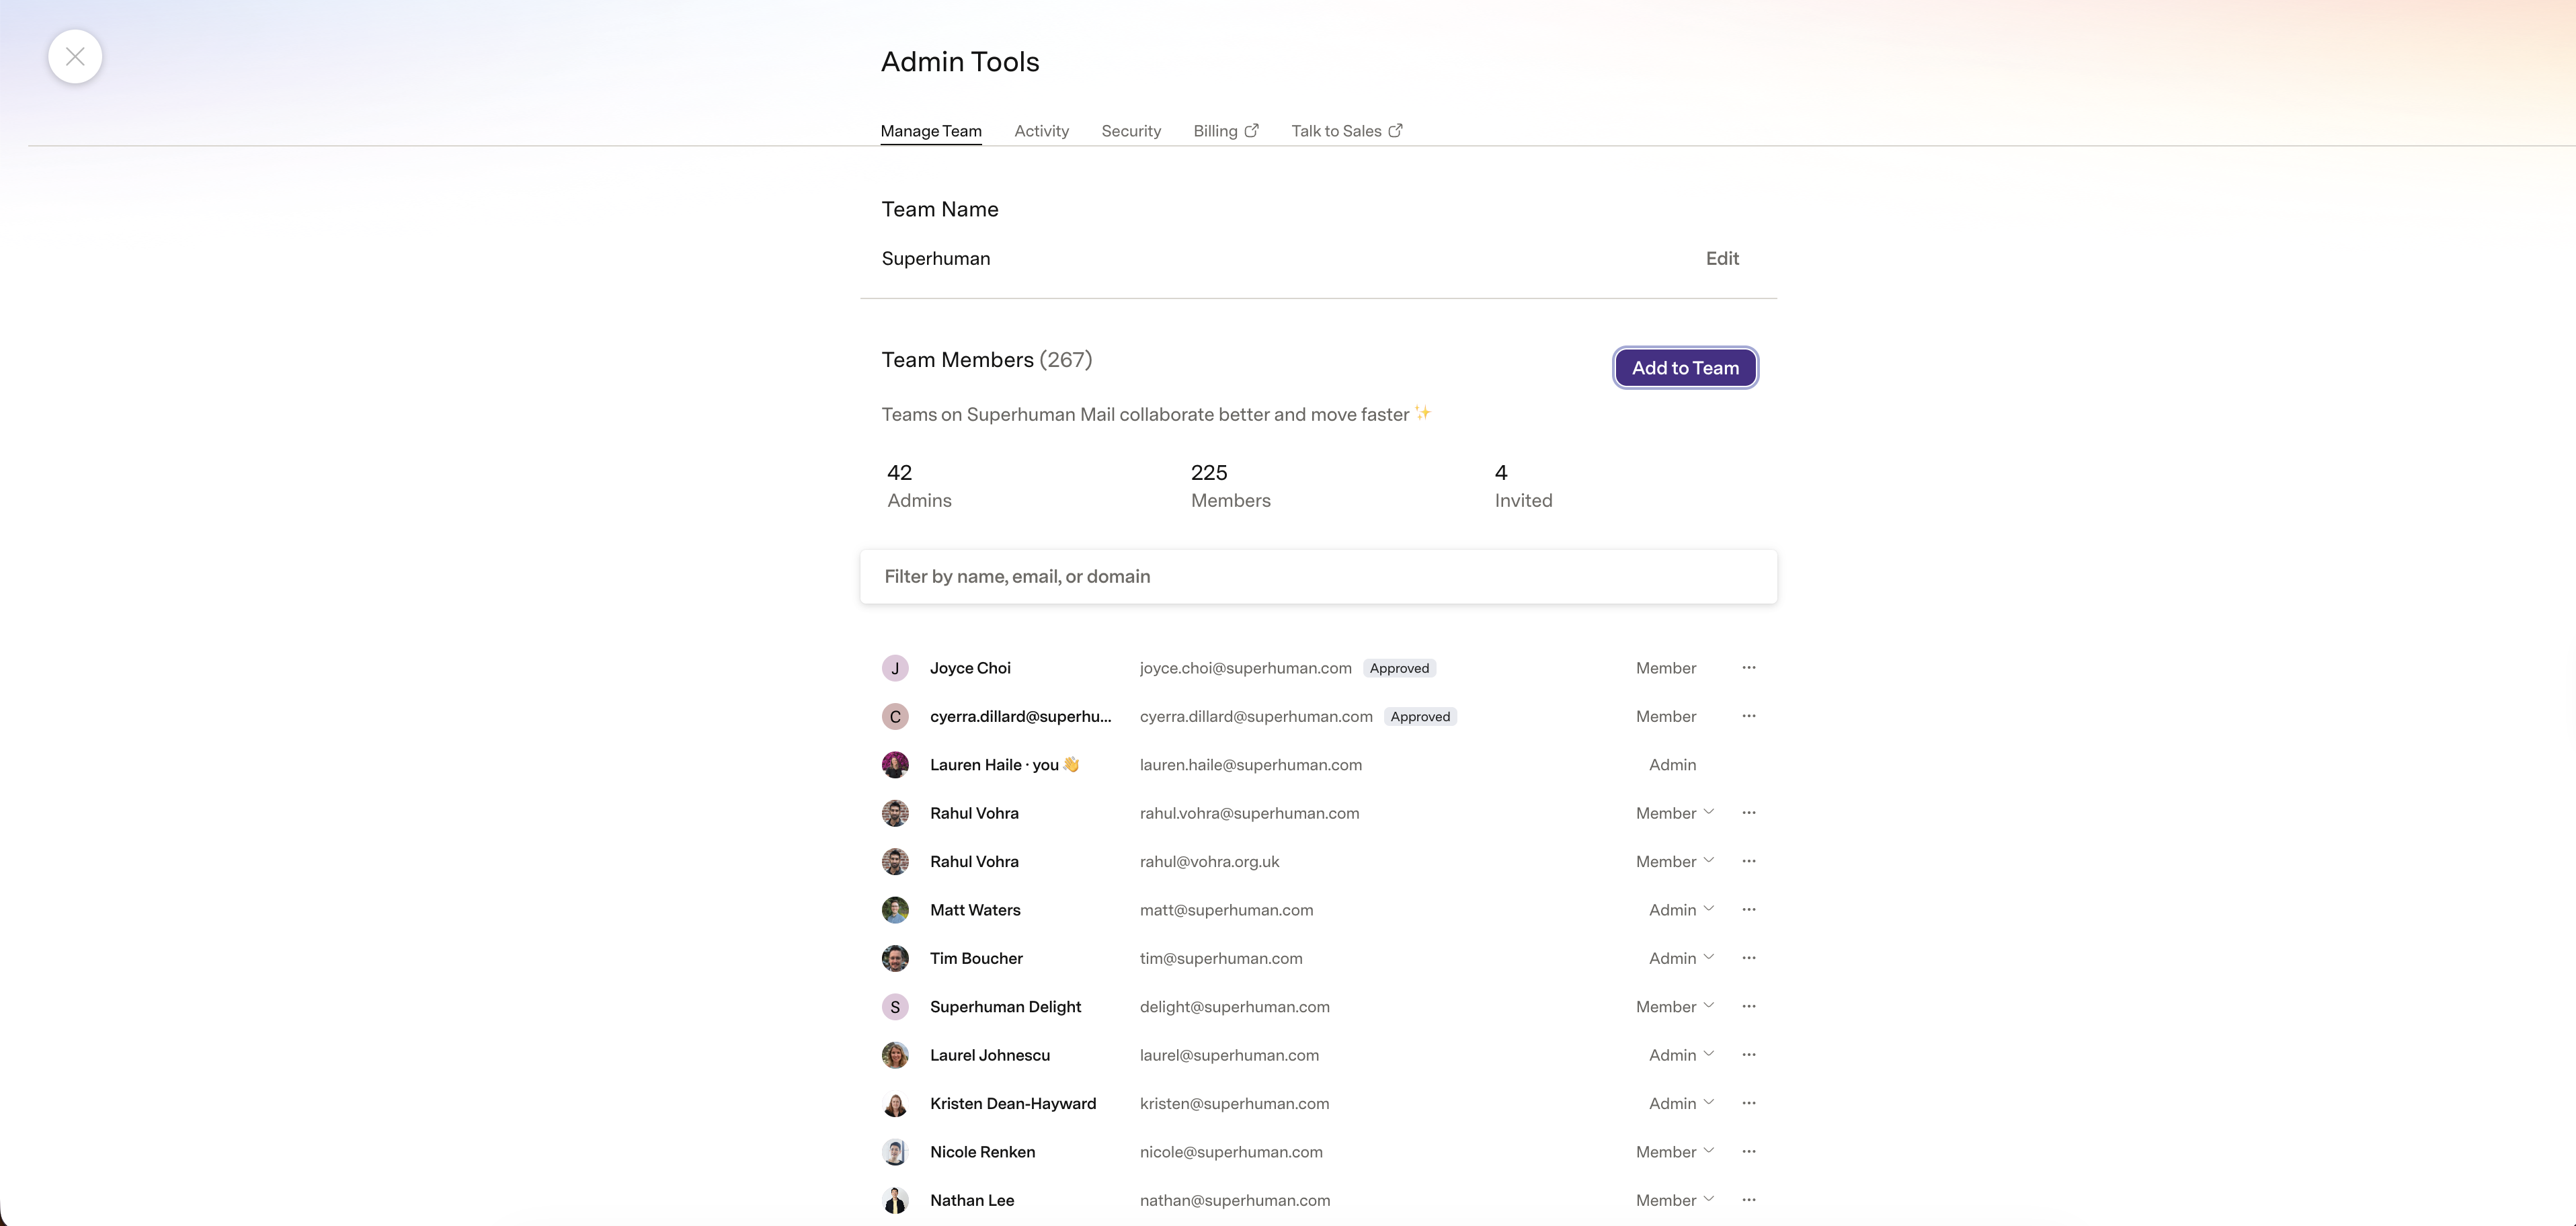Open more options for Joyce Choi
This screenshot has height=1226, width=2576.
(1748, 668)
